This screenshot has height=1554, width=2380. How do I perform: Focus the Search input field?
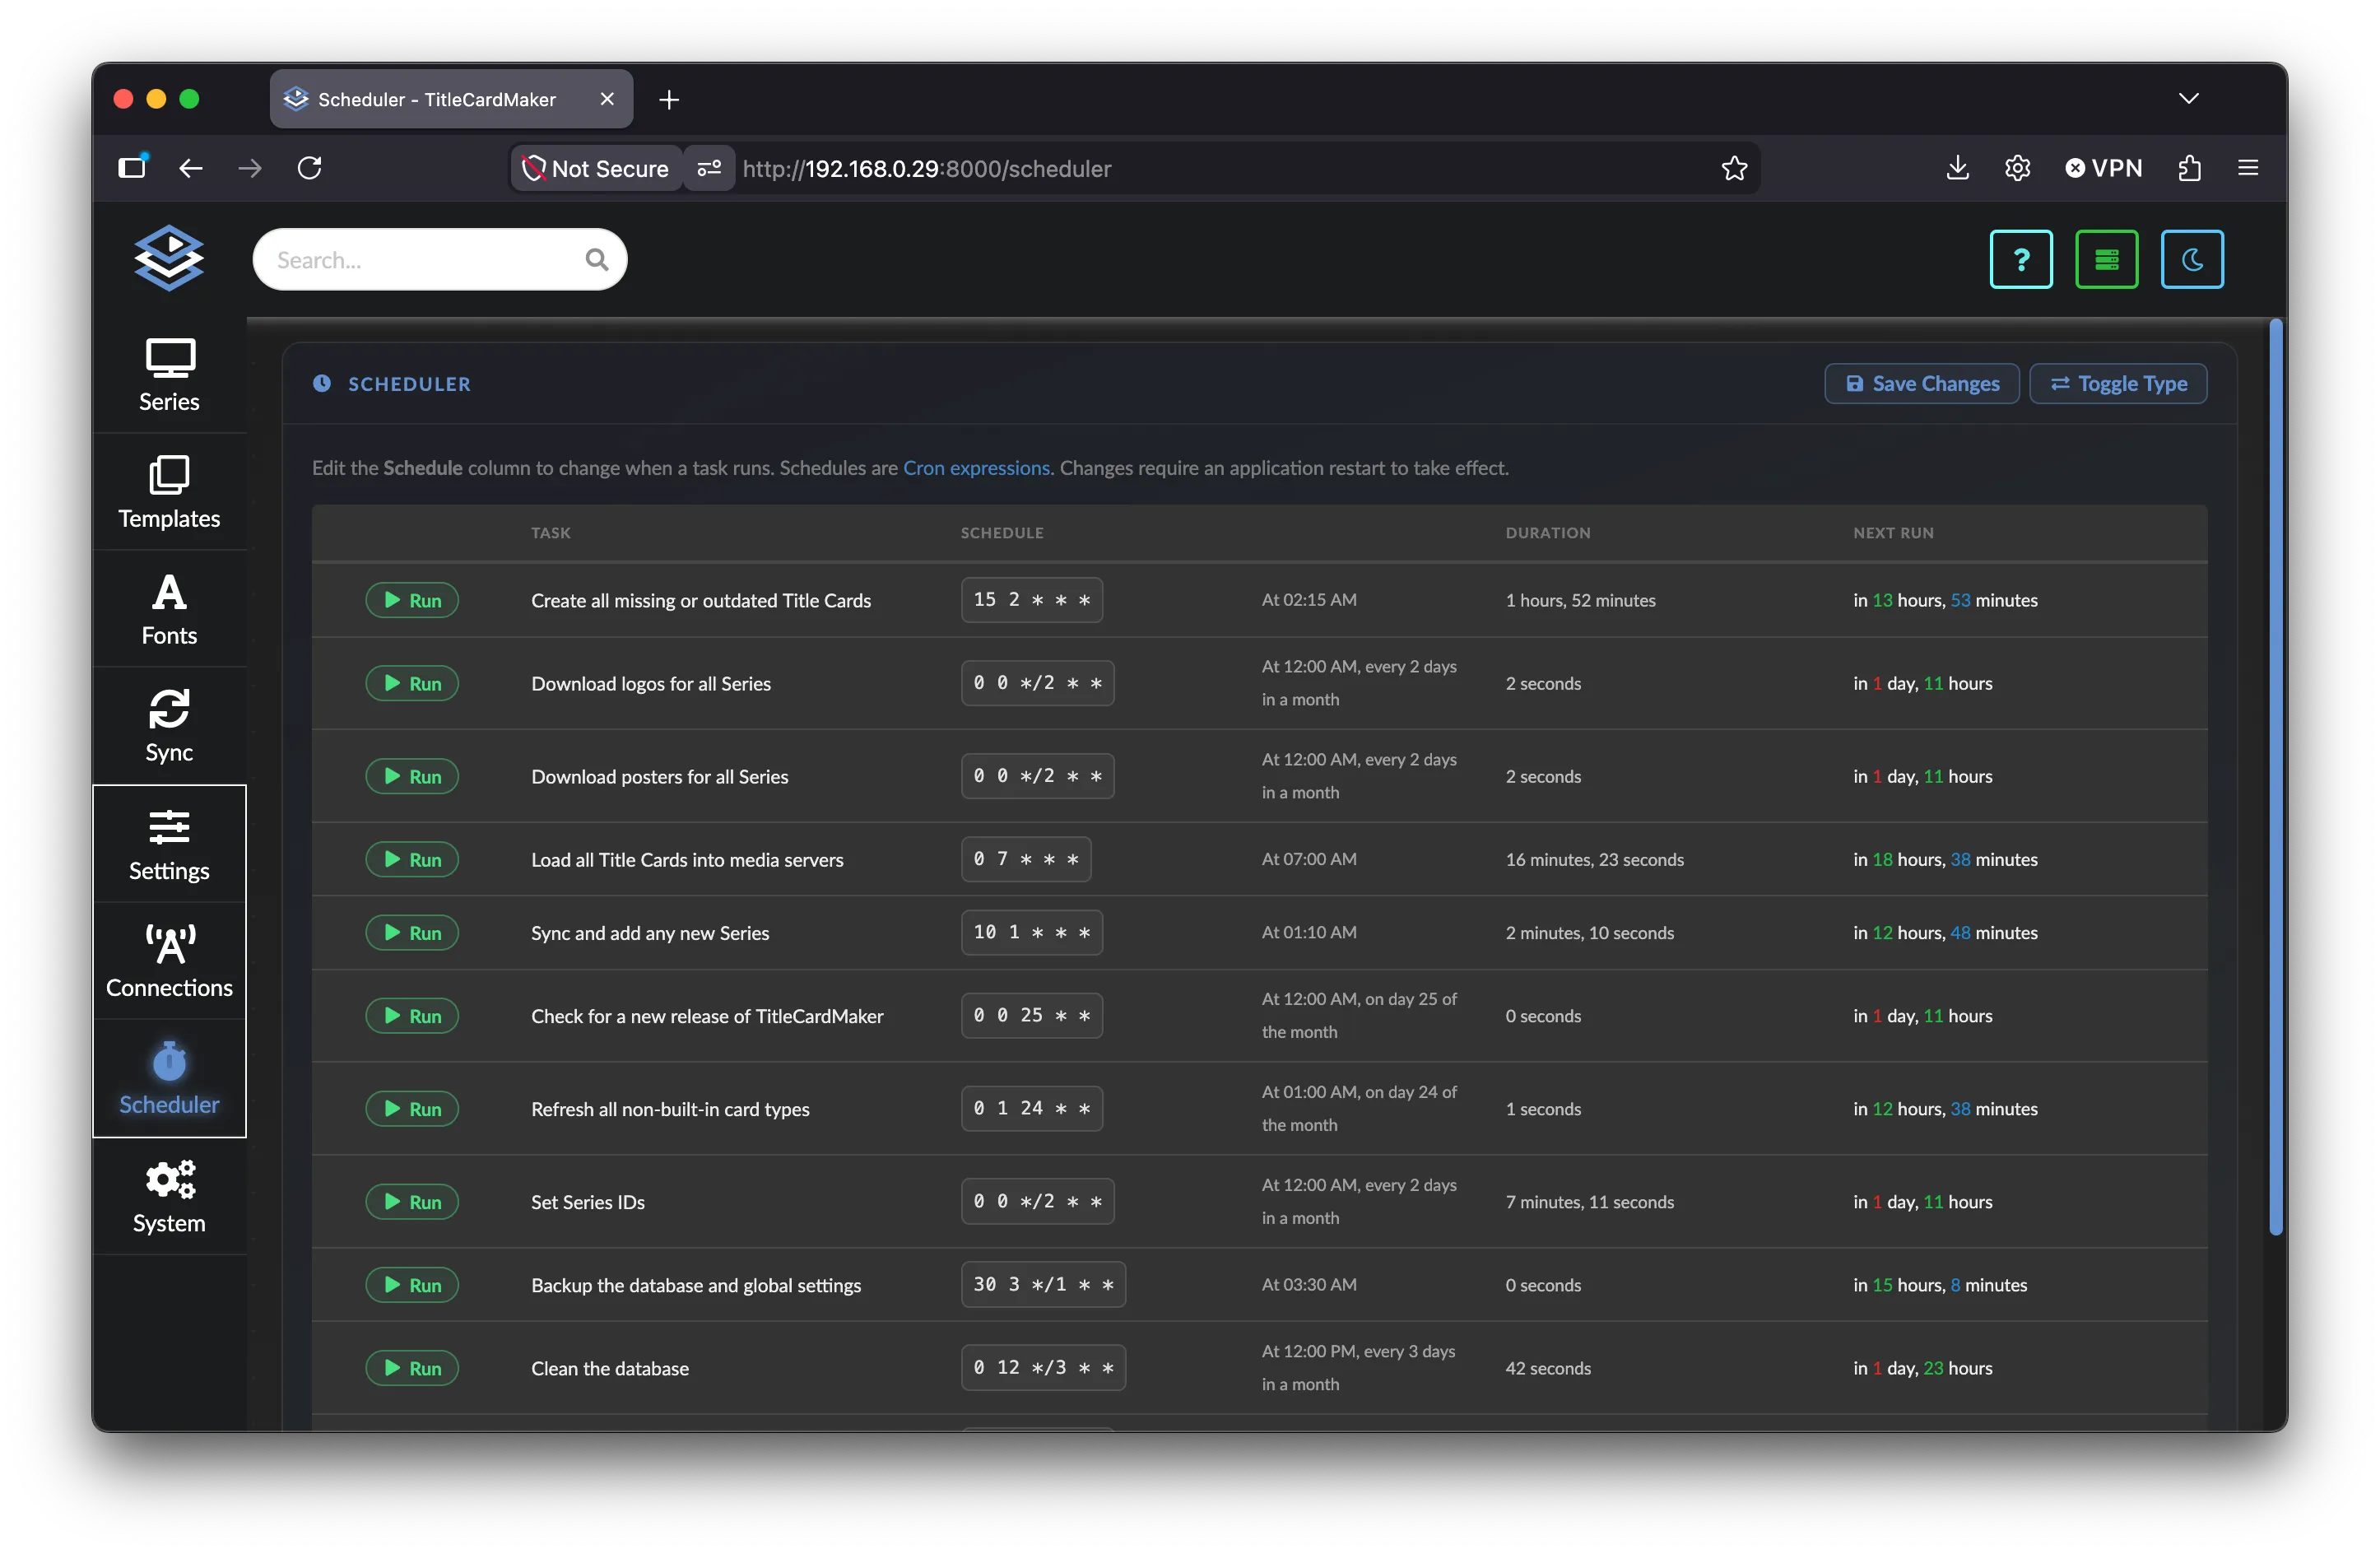[x=440, y=260]
